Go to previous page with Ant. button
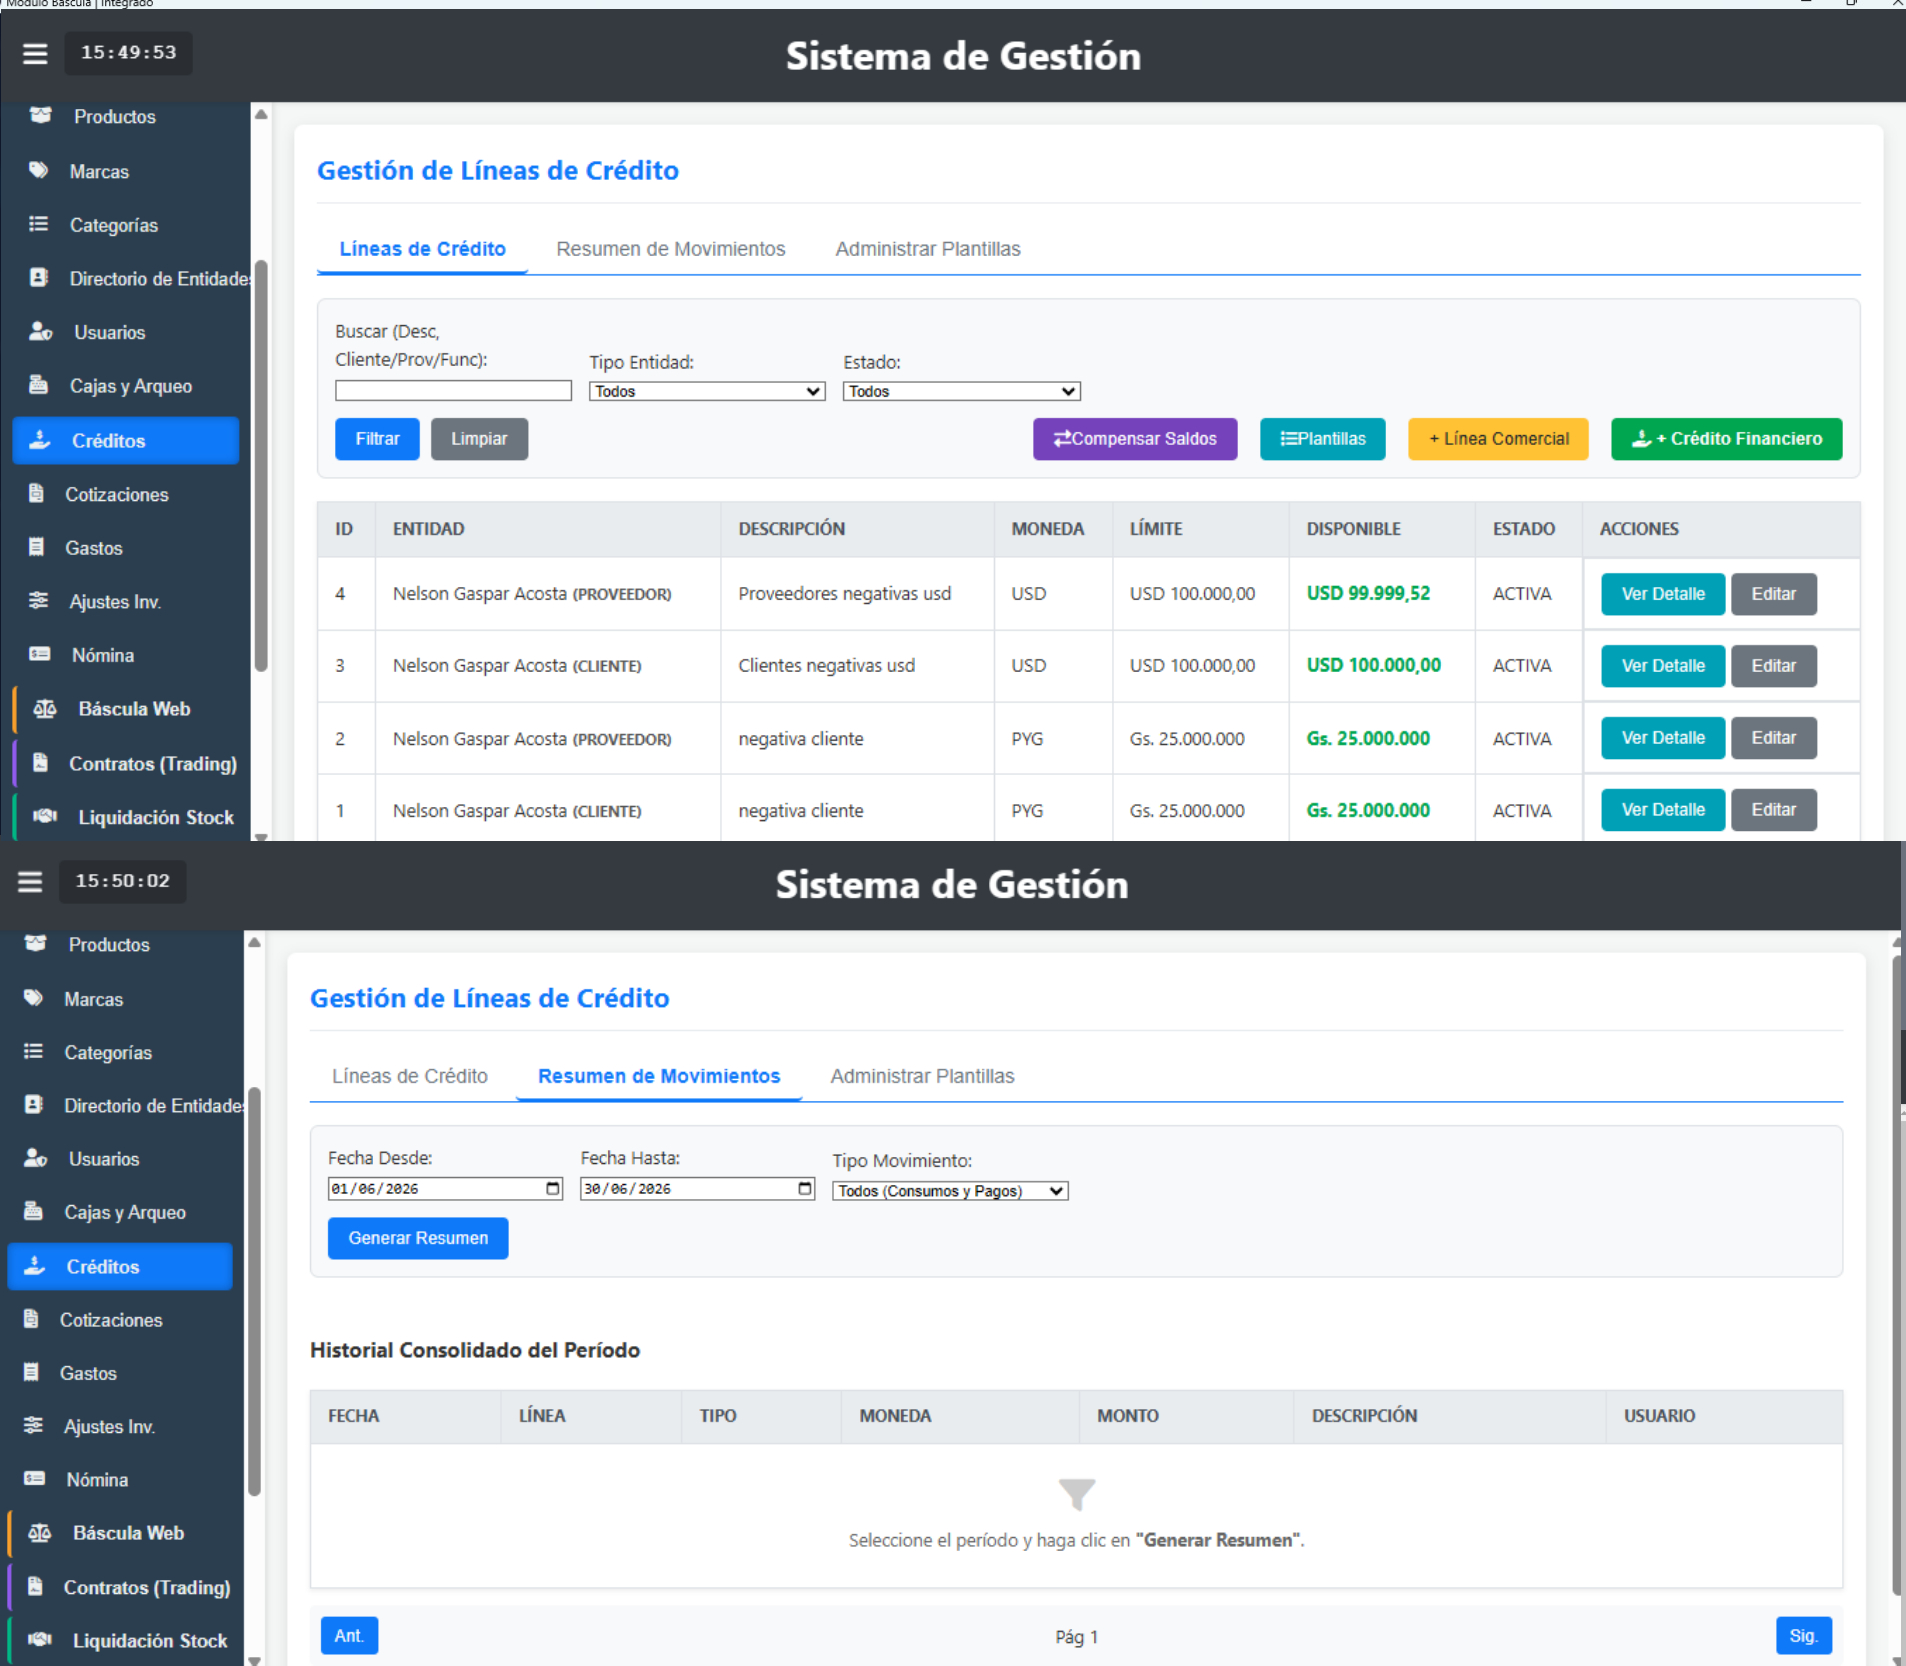The height and width of the screenshot is (1666, 1906). [349, 1636]
